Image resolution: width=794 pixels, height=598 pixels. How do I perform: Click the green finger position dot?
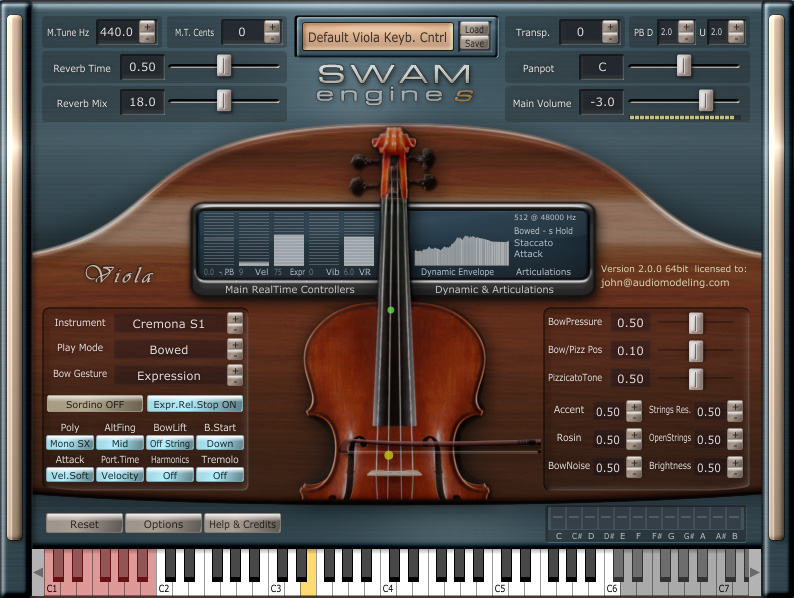(x=390, y=310)
